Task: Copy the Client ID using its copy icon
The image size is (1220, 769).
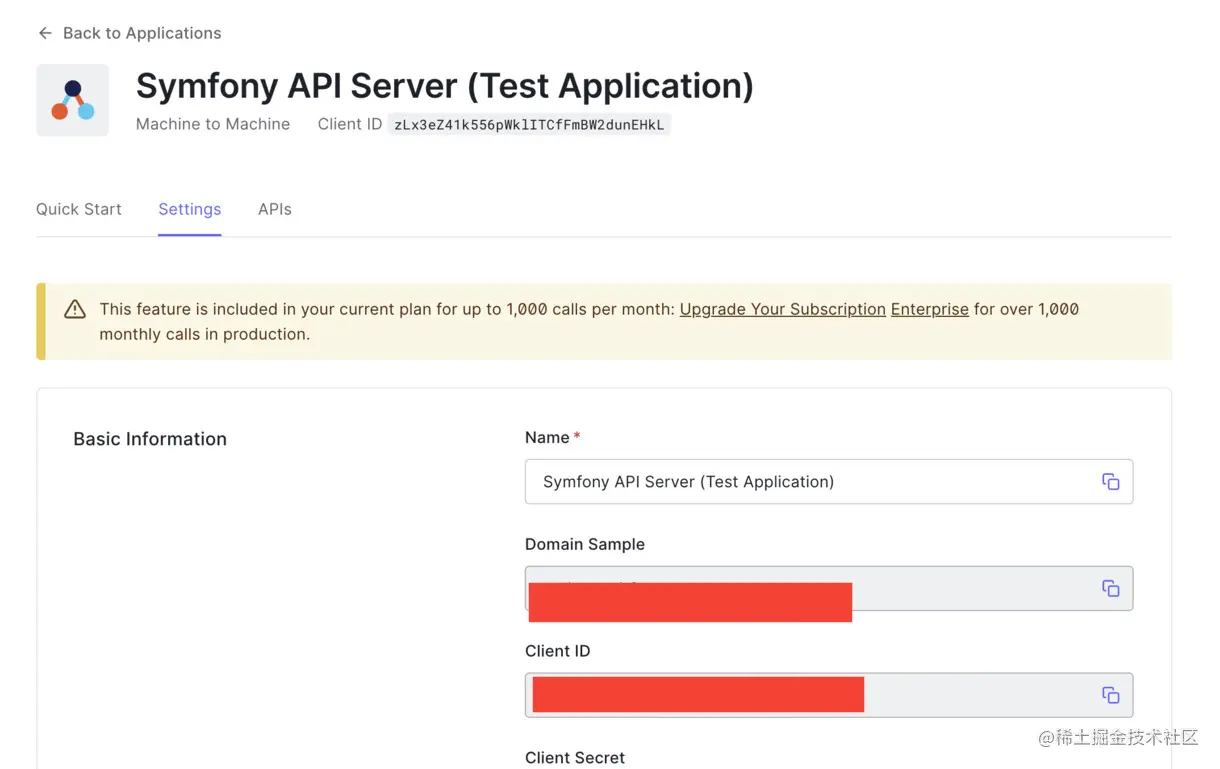Action: point(1110,694)
